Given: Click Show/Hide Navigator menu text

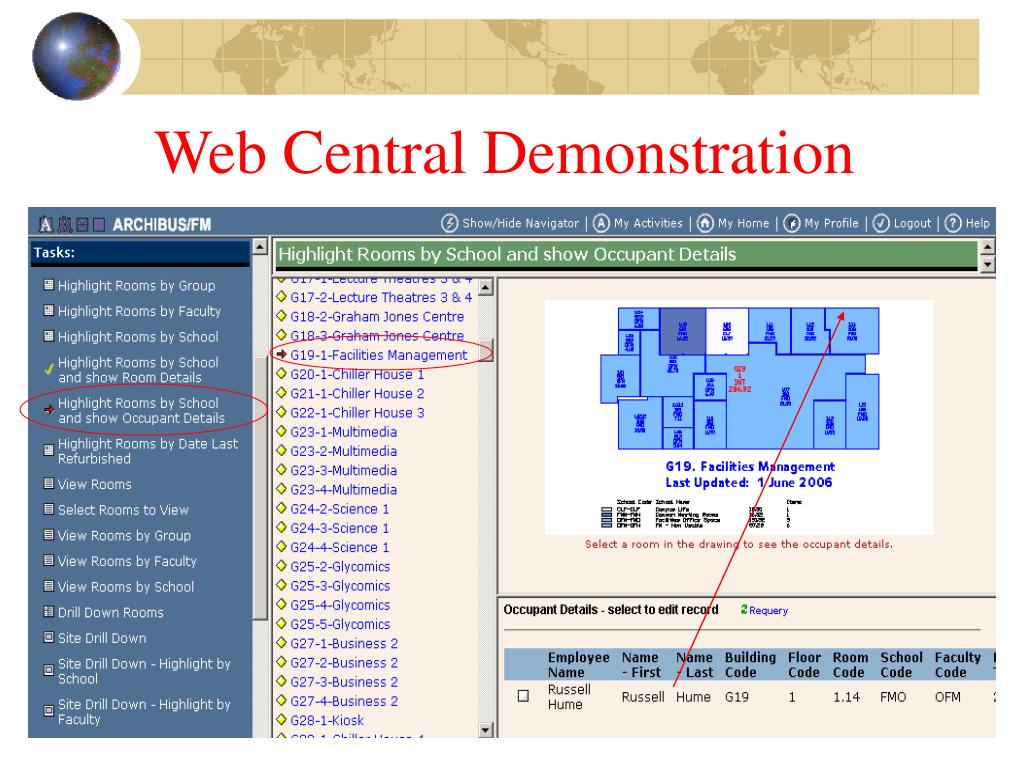Looking at the screenshot, I should click(x=520, y=223).
